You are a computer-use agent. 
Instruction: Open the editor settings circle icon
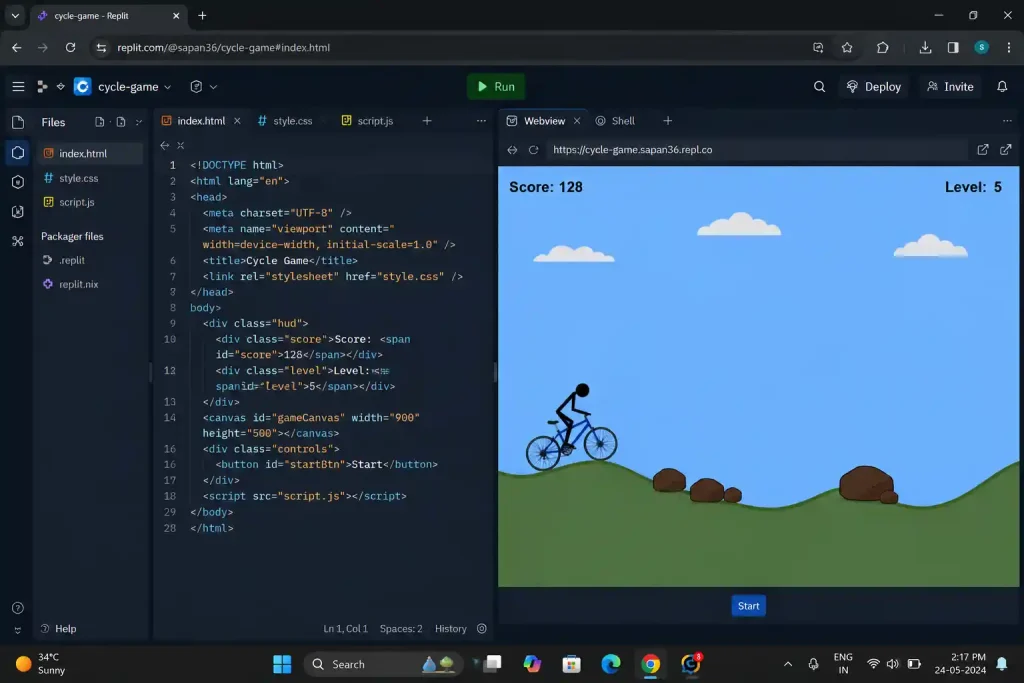[x=482, y=629]
